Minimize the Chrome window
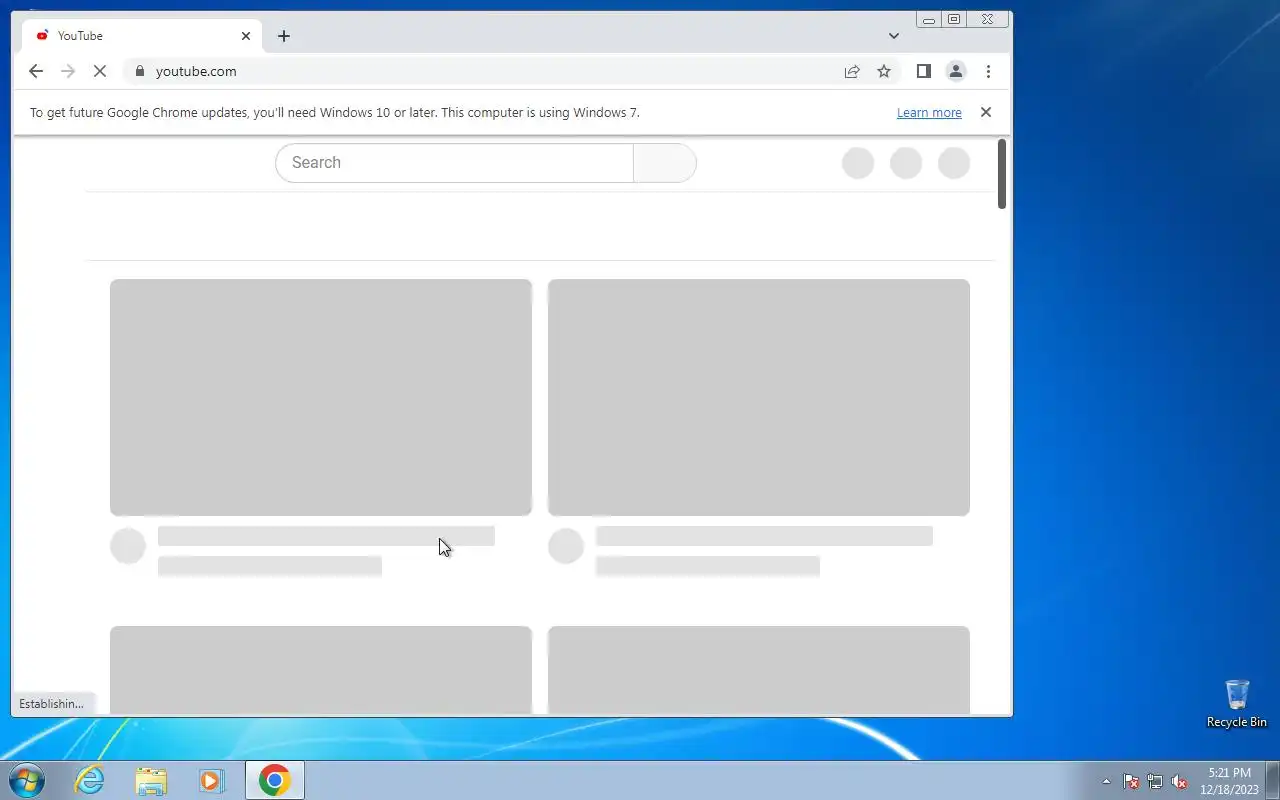The width and height of the screenshot is (1280, 800). click(x=929, y=19)
